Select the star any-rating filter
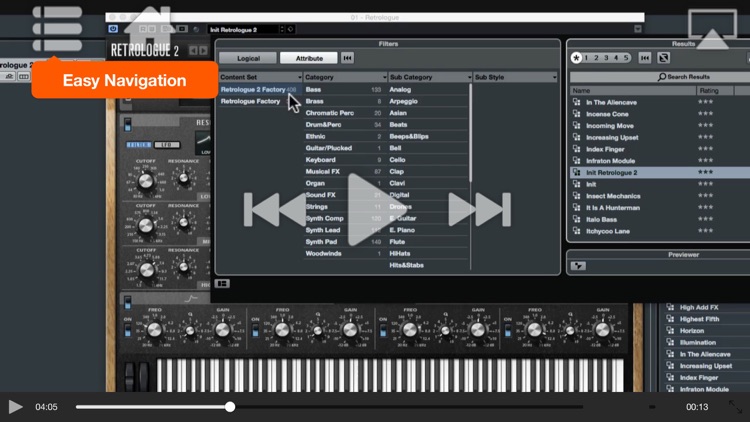The image size is (750, 422). [576, 58]
